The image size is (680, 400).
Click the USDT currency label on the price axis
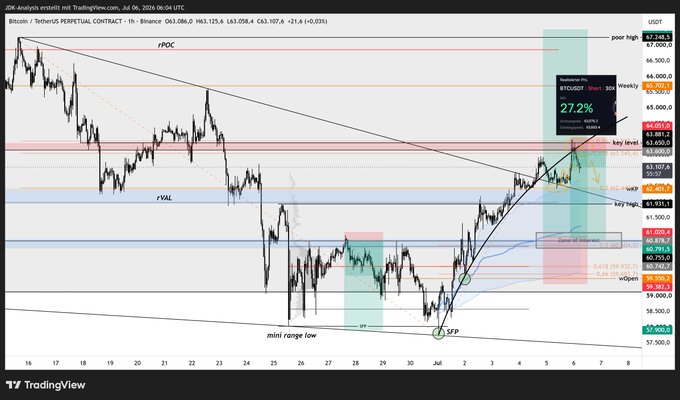[x=655, y=22]
